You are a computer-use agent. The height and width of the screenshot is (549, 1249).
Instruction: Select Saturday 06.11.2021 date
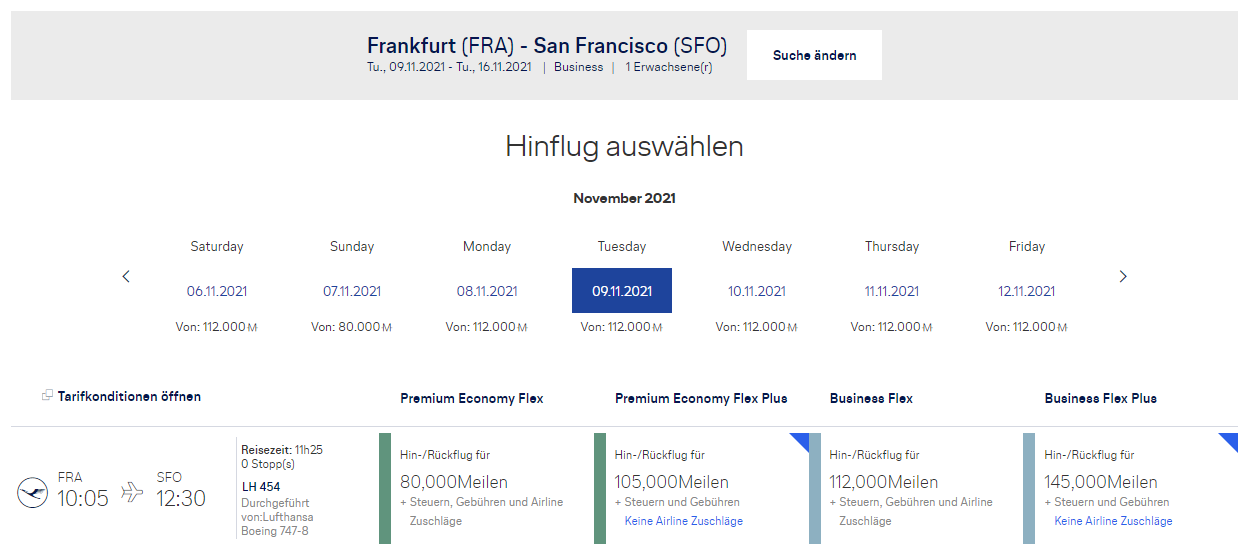pos(217,291)
